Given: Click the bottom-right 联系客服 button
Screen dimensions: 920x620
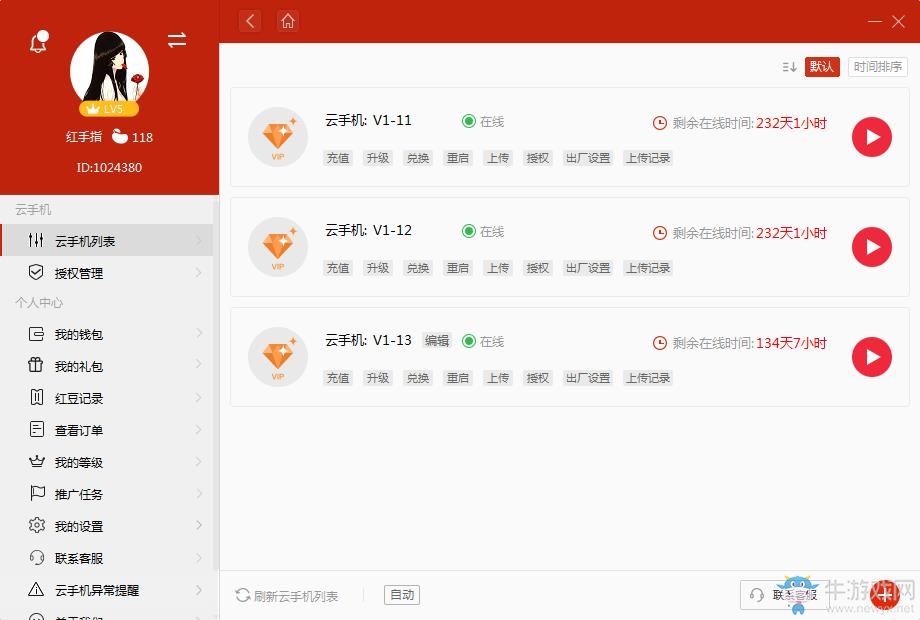Looking at the screenshot, I should 784,595.
